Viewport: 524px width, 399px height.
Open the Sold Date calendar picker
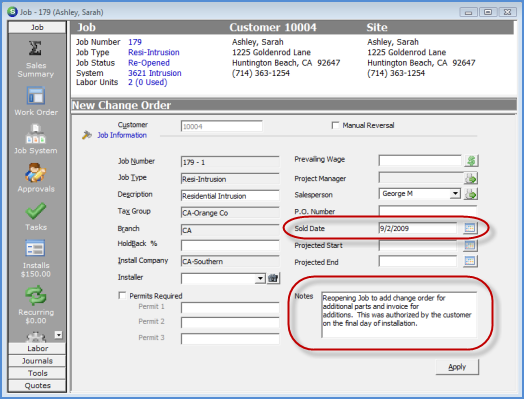click(470, 228)
